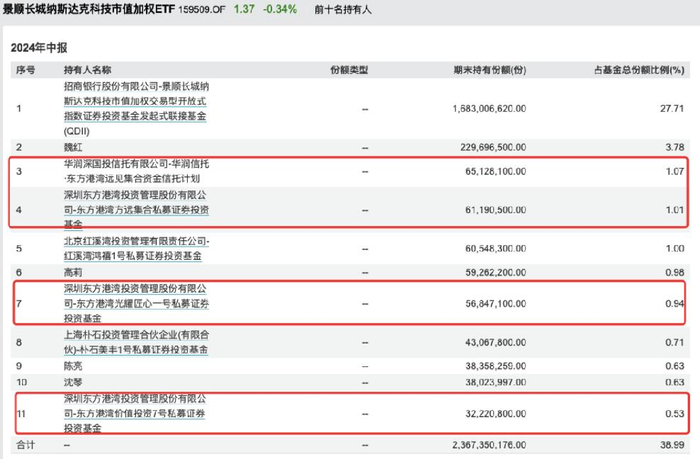Viewport: 700px width, 459px height.
Task: Click share value 32,220,800.00
Action: (x=496, y=414)
